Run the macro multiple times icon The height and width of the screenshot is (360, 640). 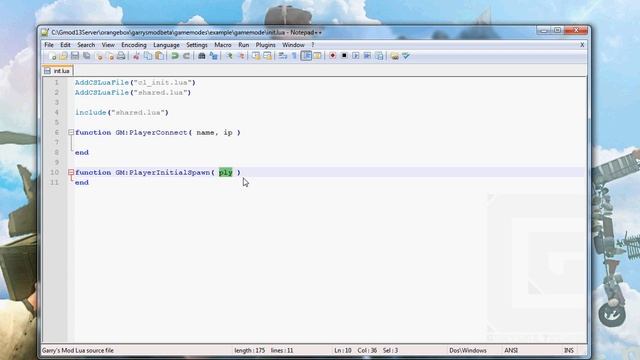367,56
